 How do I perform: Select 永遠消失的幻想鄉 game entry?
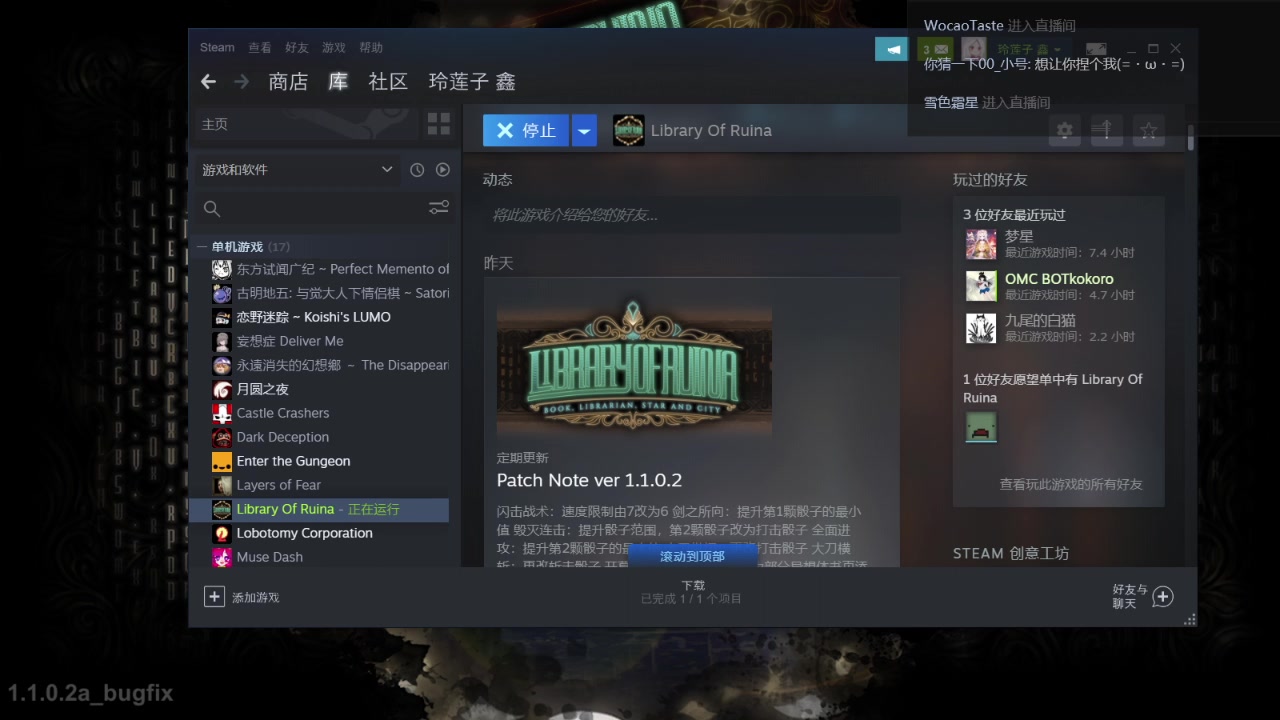(330, 365)
